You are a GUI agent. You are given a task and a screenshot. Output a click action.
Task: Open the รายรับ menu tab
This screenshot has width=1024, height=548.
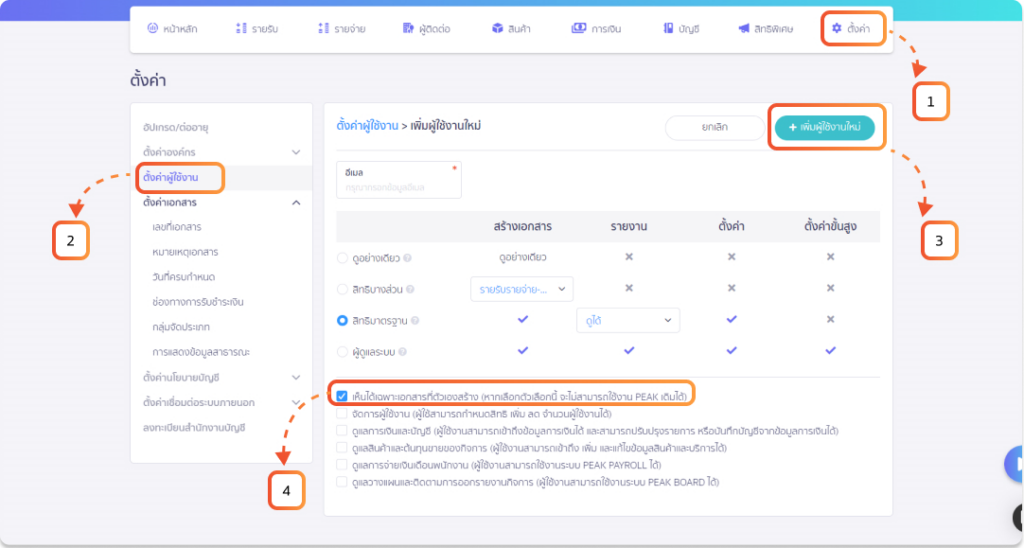(x=254, y=29)
